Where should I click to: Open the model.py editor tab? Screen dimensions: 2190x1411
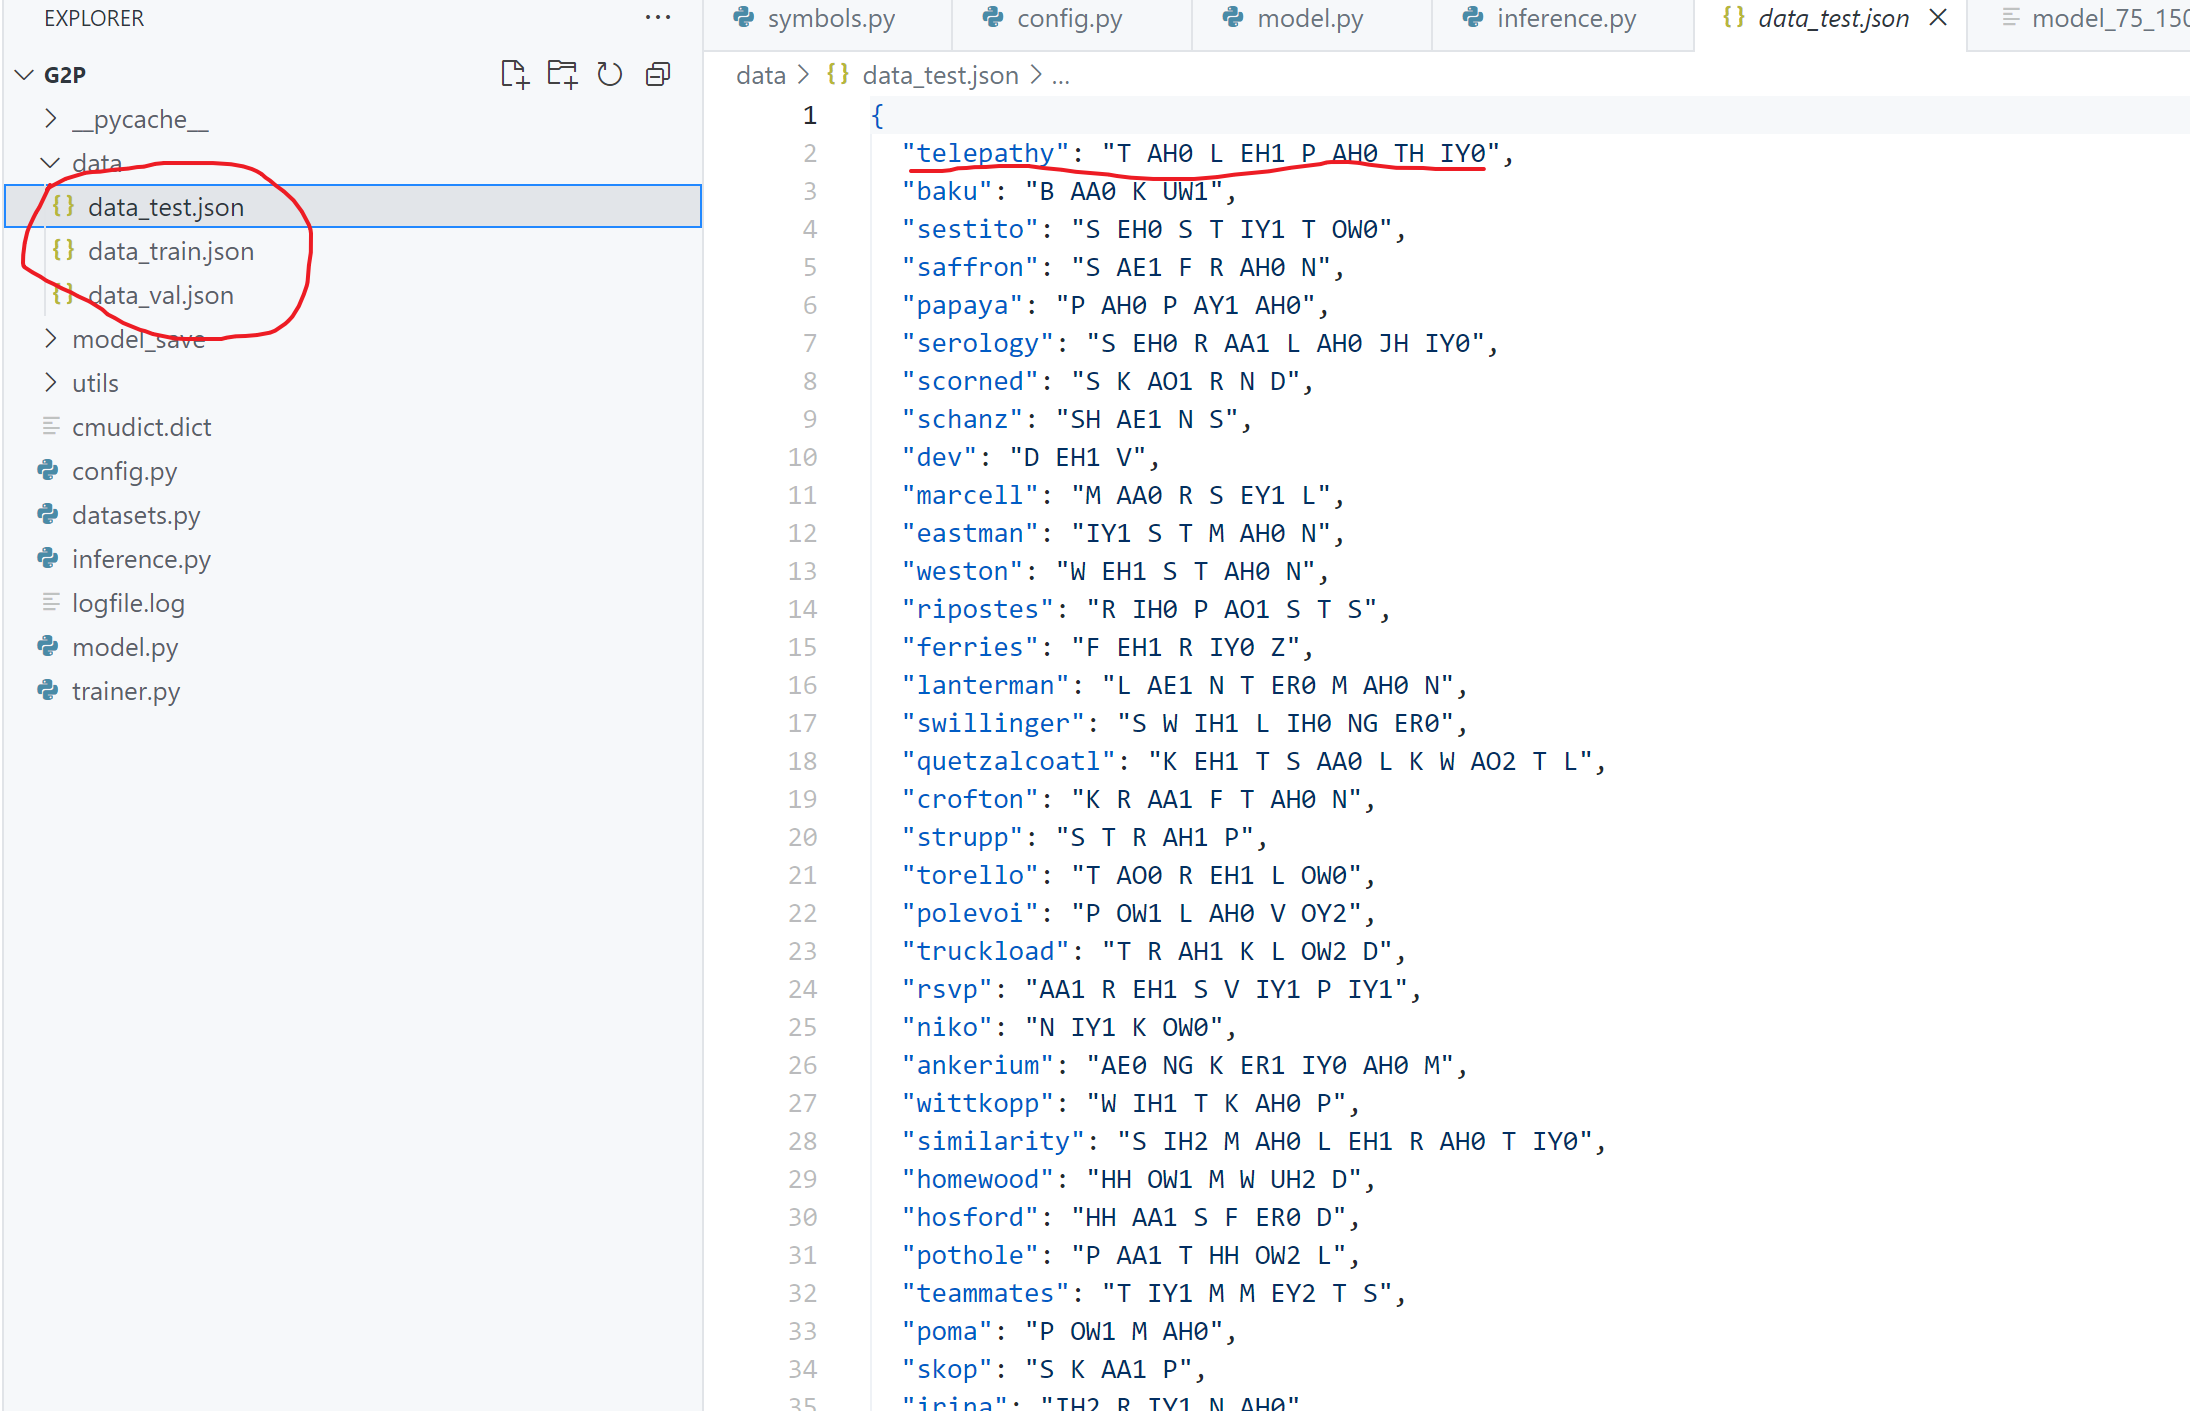pos(1309,18)
